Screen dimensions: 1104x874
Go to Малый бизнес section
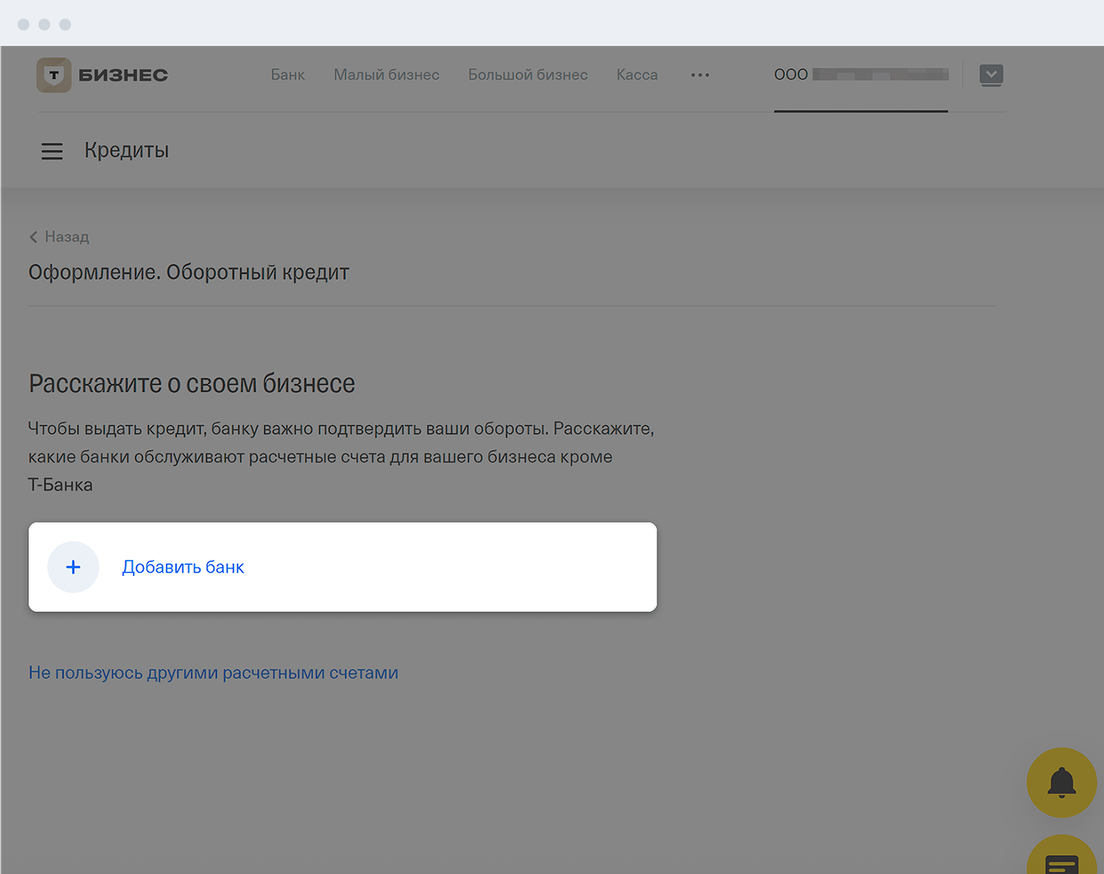[x=387, y=75]
